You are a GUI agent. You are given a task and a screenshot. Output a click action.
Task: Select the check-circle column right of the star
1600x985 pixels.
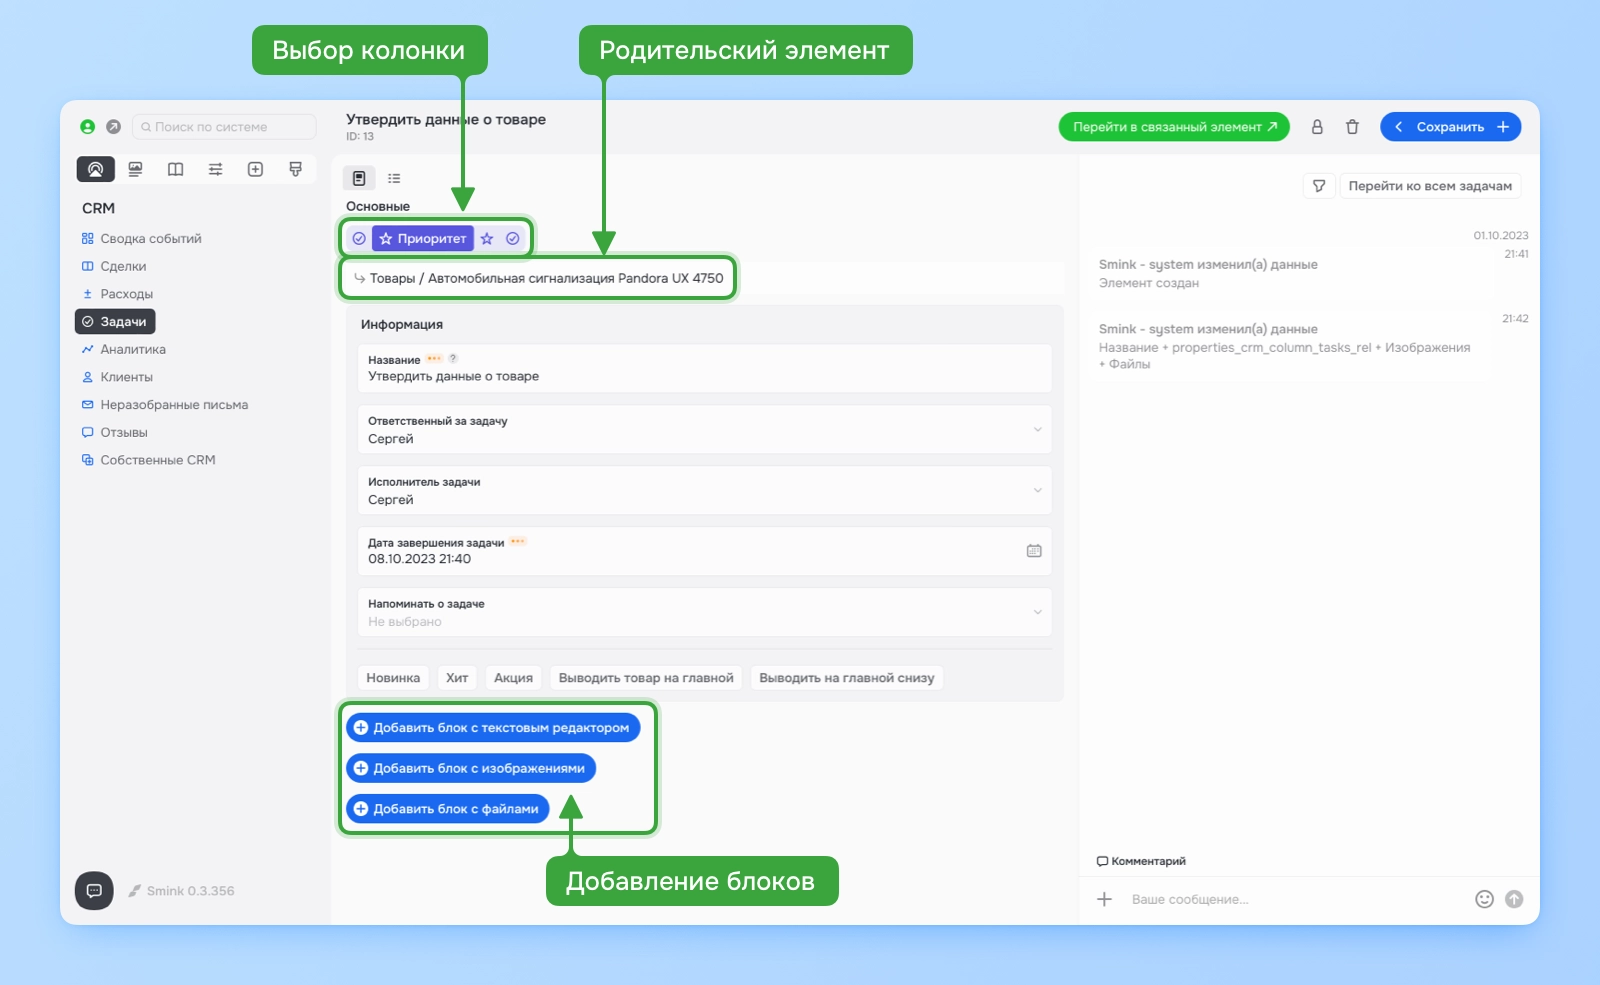click(x=513, y=239)
